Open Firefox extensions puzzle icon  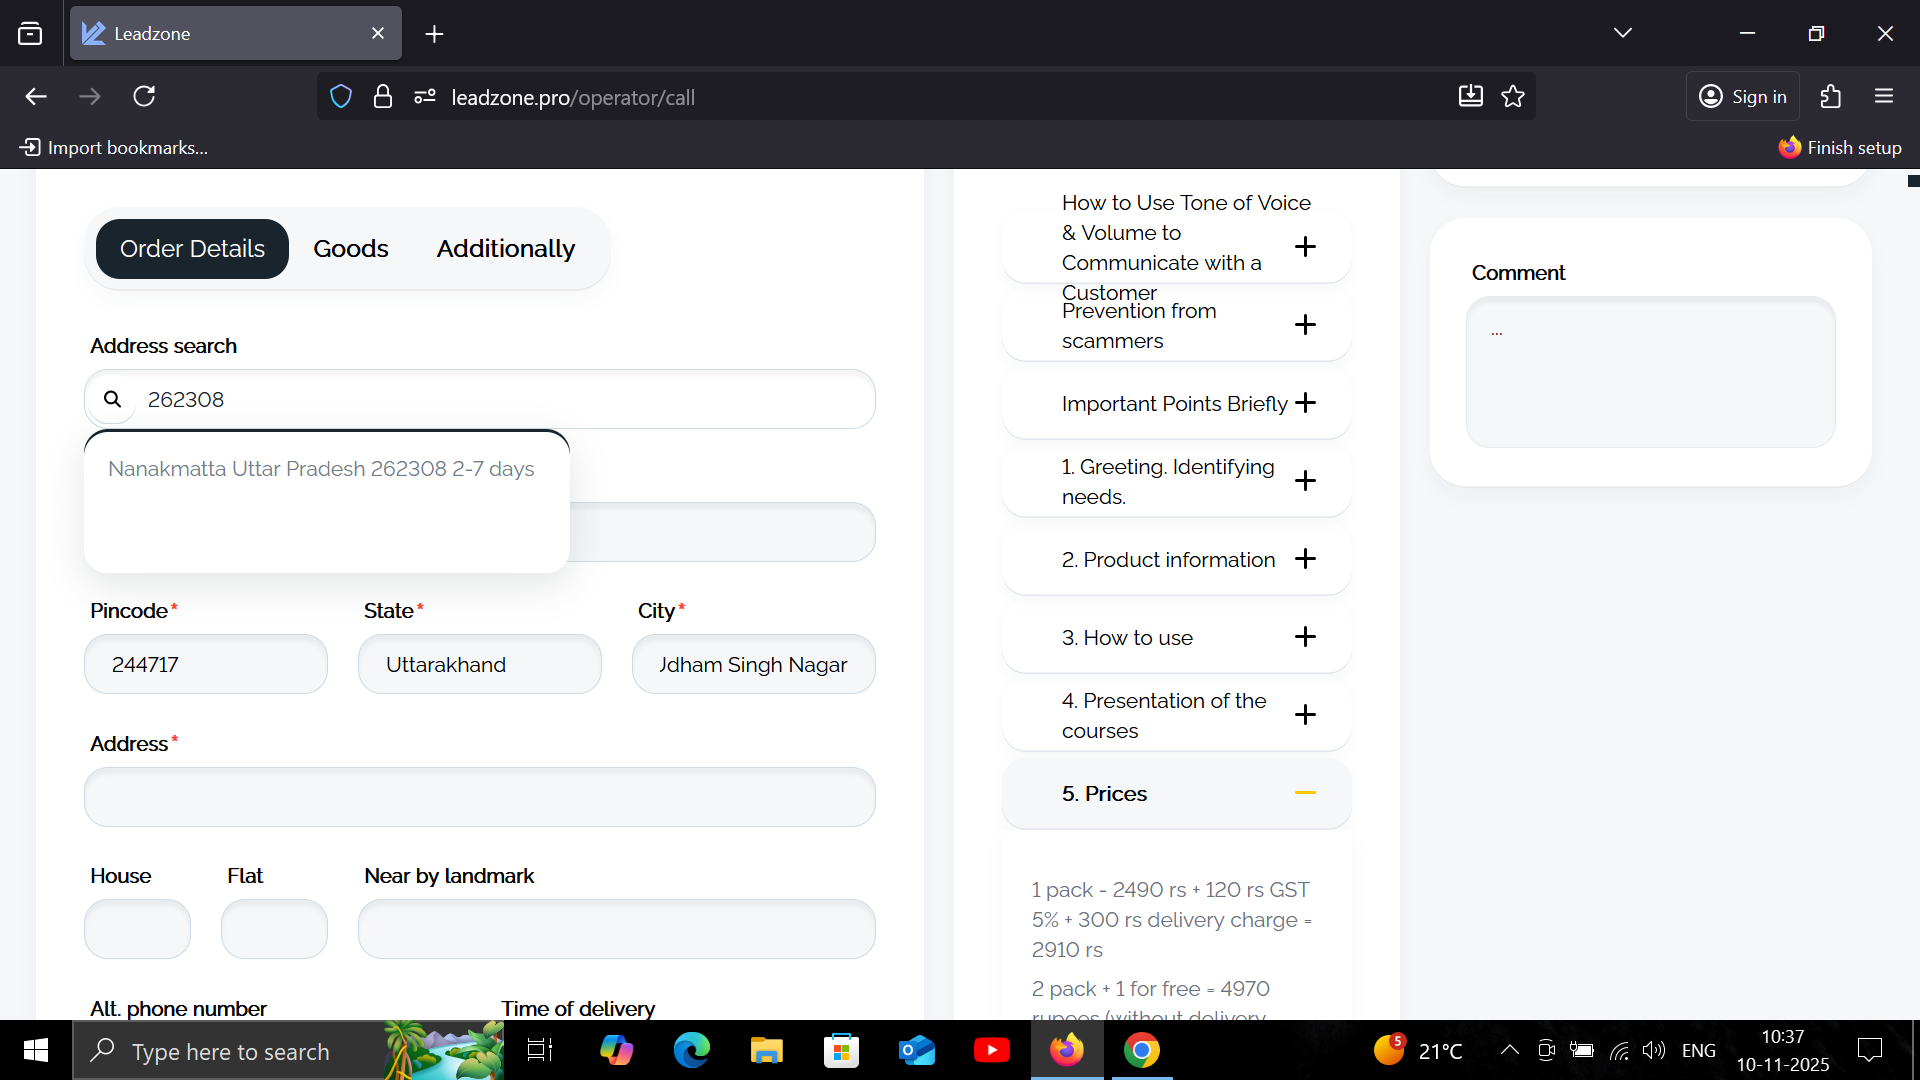click(1830, 96)
